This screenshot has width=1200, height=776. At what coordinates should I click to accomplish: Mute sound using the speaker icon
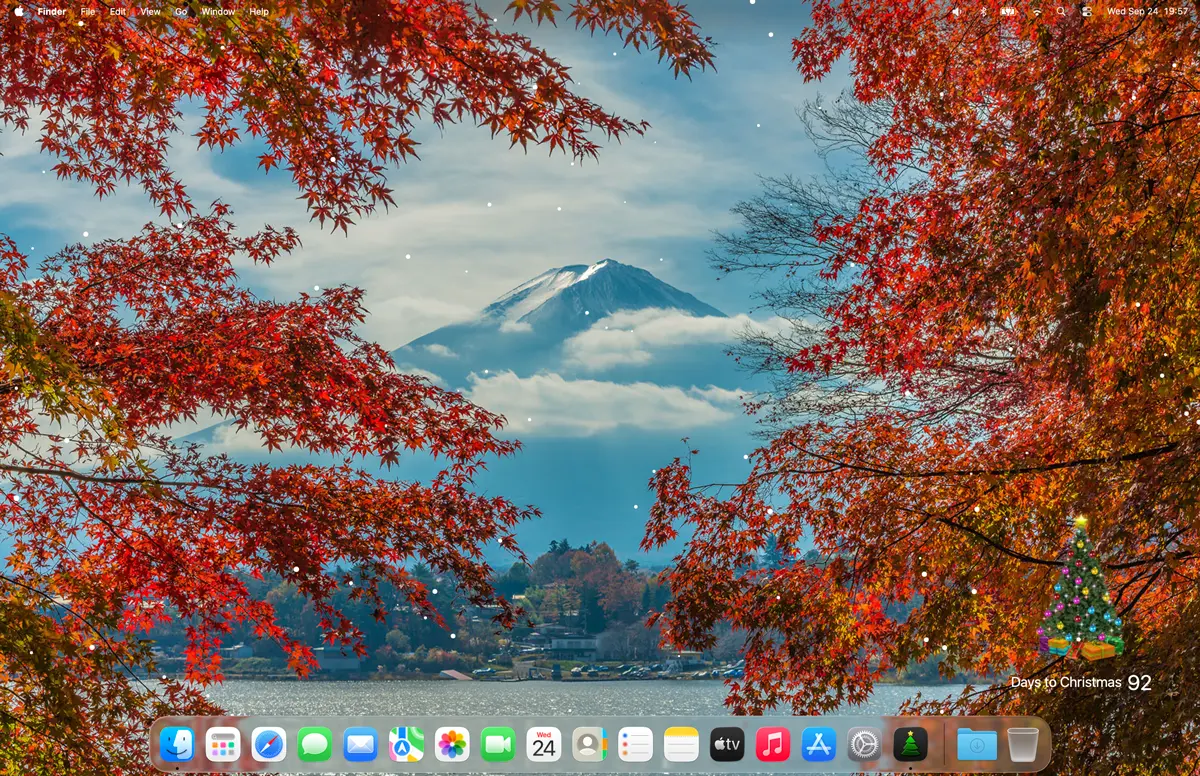pos(957,10)
